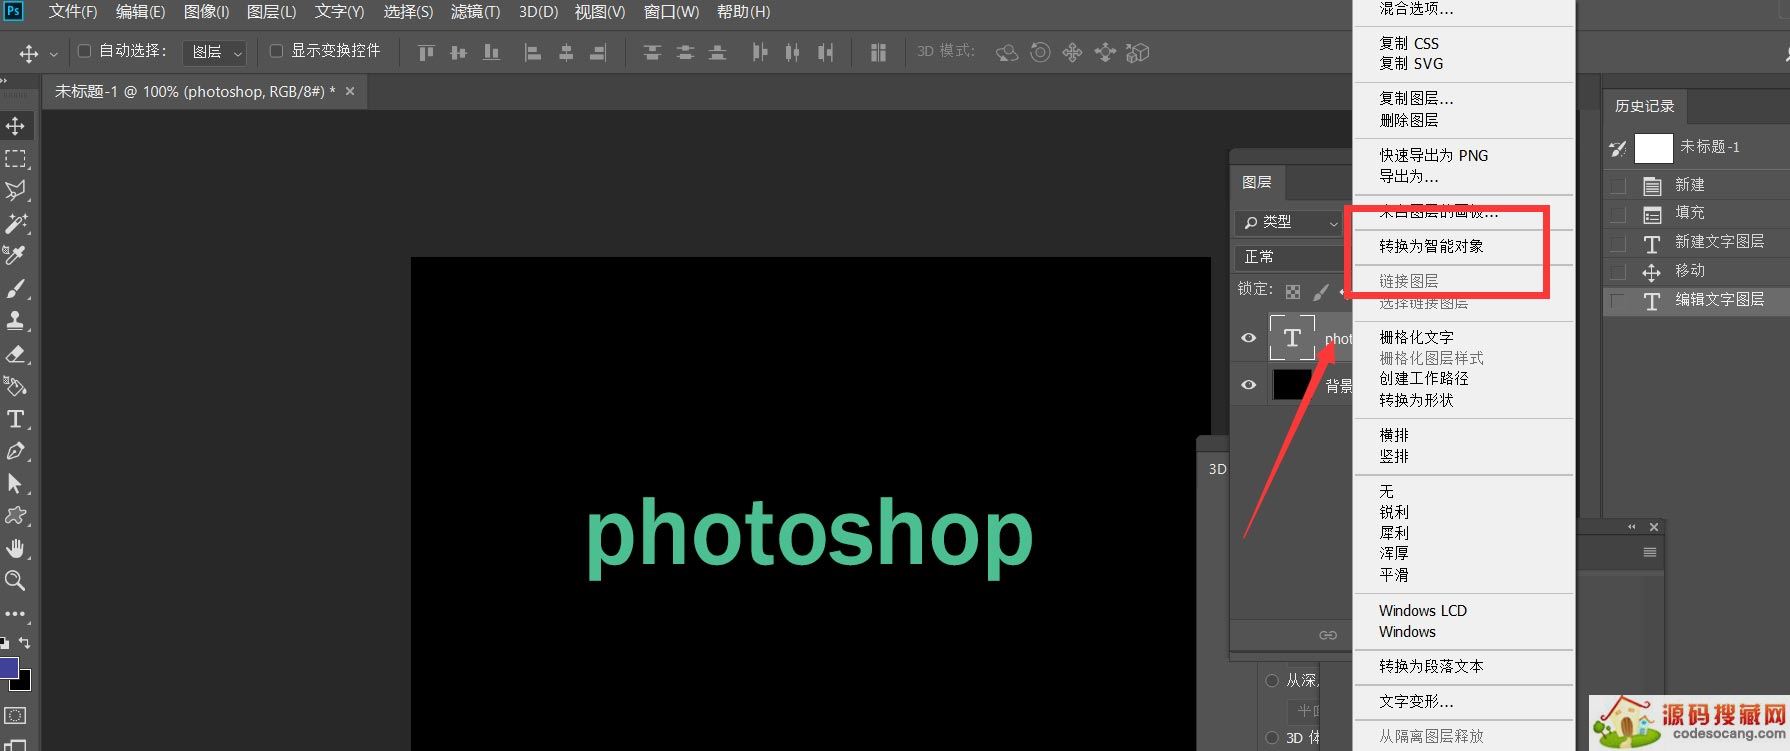This screenshot has height=751, width=1790.
Task: Toggle history state box beside 填充
Action: 1618,215
